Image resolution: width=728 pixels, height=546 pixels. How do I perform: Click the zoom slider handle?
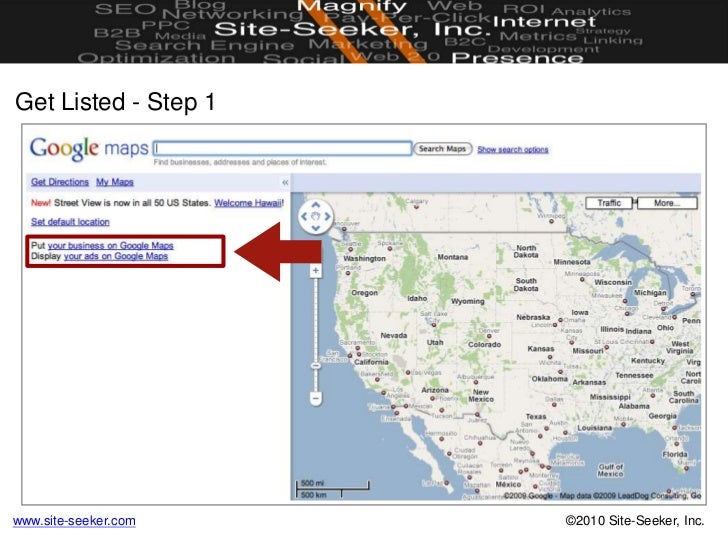click(x=316, y=366)
